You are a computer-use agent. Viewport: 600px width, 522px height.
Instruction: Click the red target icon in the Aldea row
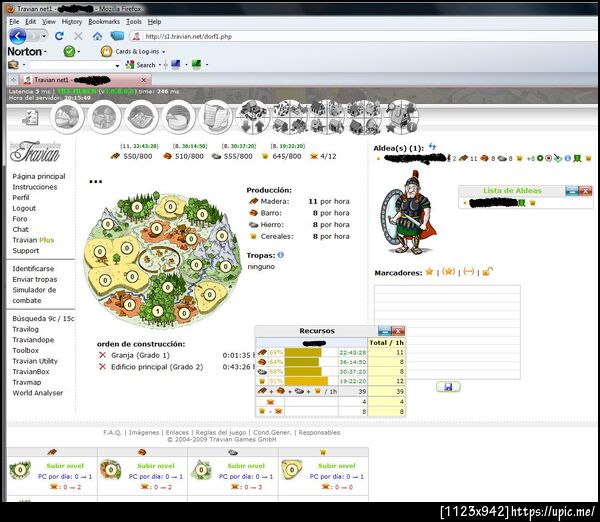[548, 158]
